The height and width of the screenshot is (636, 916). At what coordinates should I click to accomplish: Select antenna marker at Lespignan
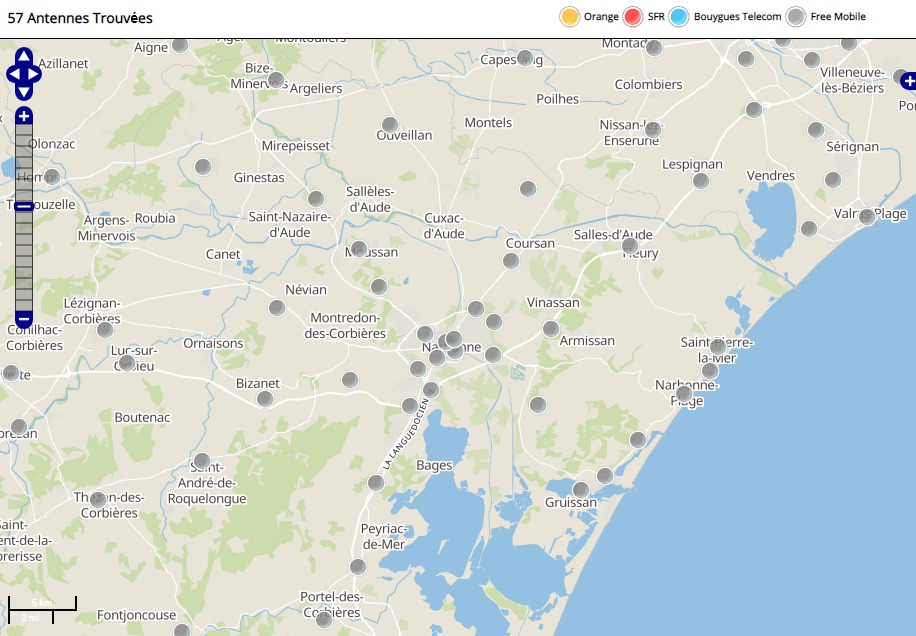(x=701, y=180)
